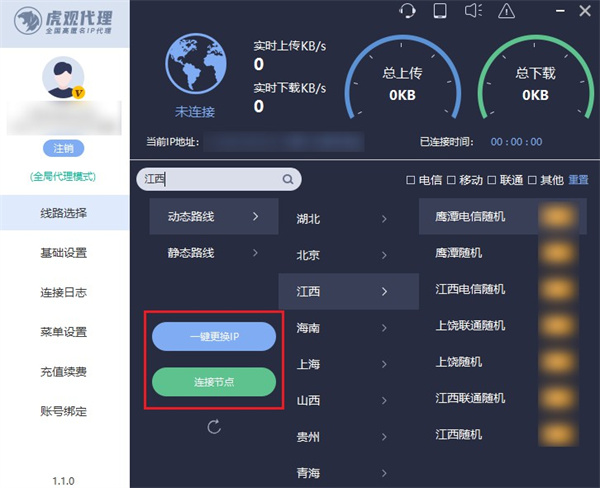
Task: Enable the 移动 filter checkbox
Action: point(451,180)
